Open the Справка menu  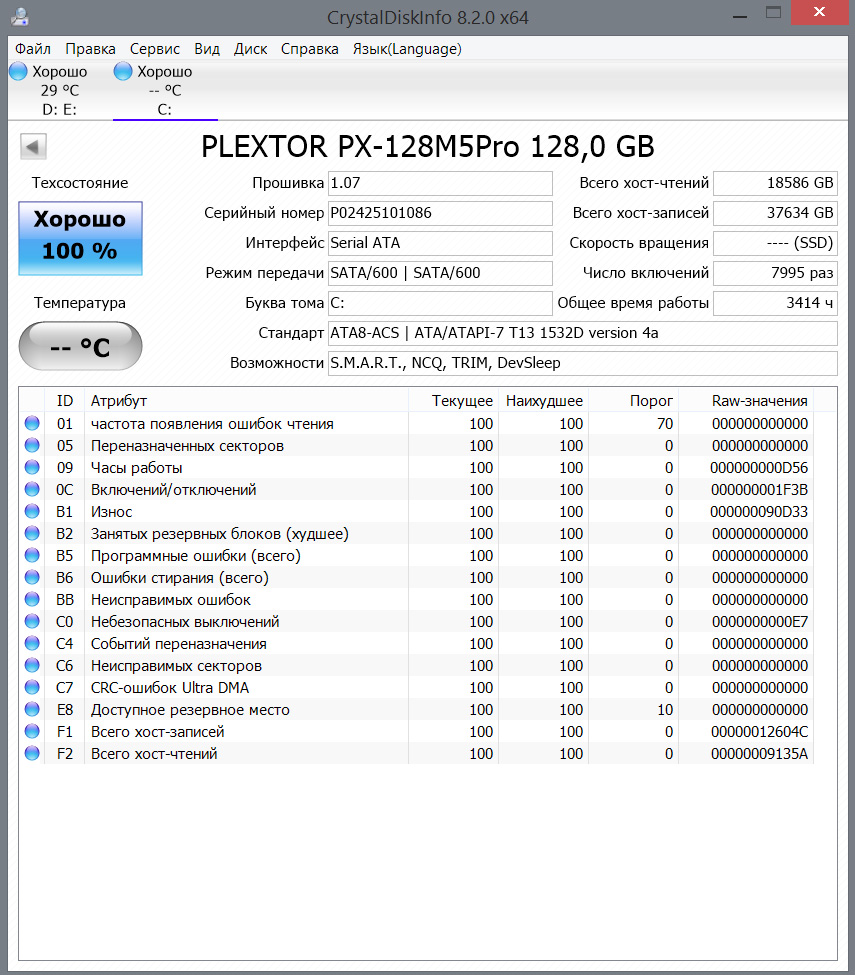pyautogui.click(x=310, y=49)
